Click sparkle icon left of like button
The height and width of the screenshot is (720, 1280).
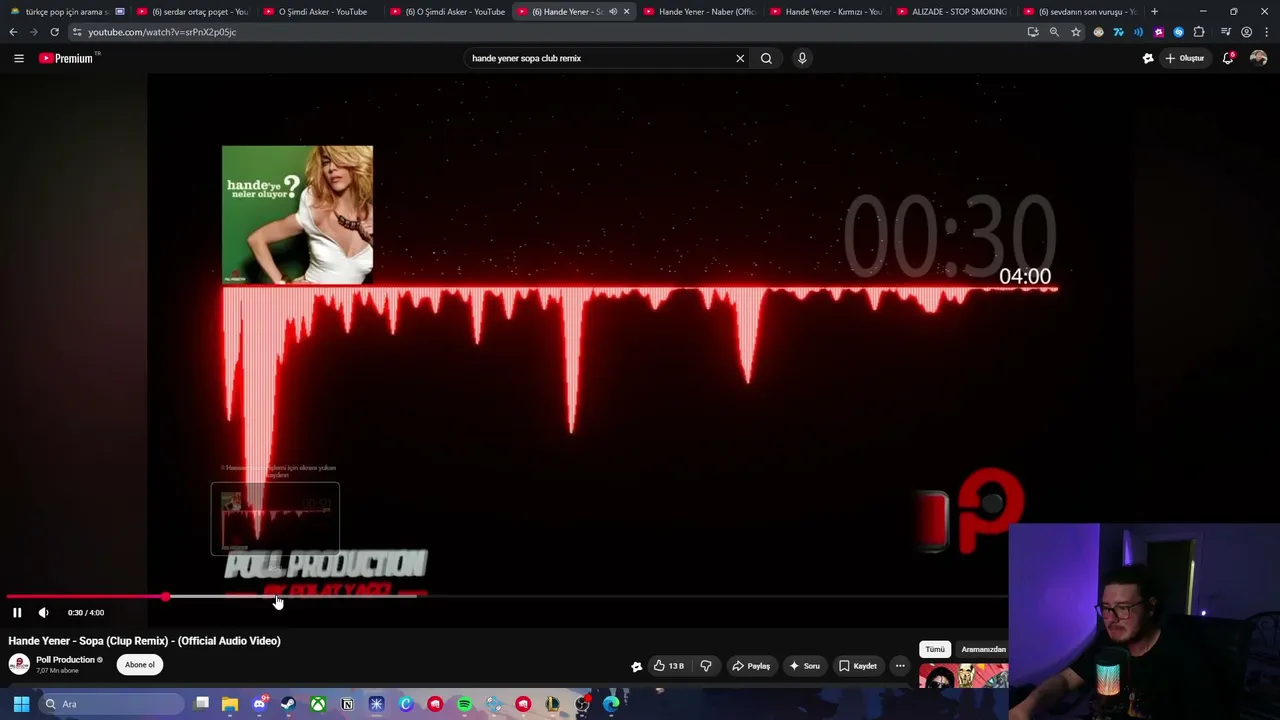pyautogui.click(x=637, y=666)
